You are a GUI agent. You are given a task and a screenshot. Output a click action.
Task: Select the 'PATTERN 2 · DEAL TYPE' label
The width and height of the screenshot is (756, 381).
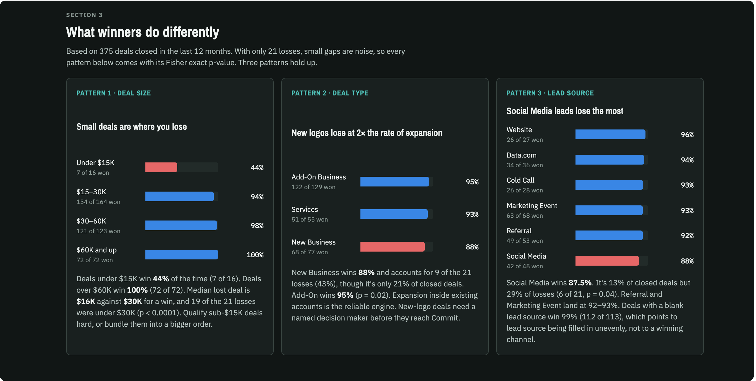[330, 93]
